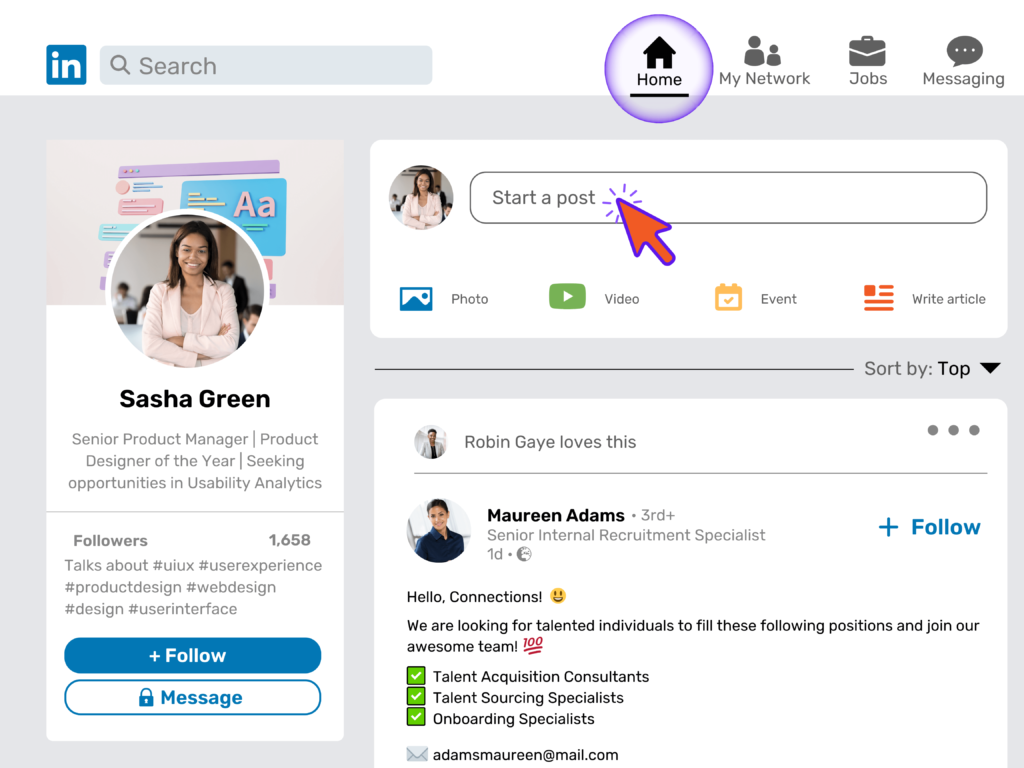Click the Message button on Sasha's profile
1024x768 pixels.
pos(192,697)
